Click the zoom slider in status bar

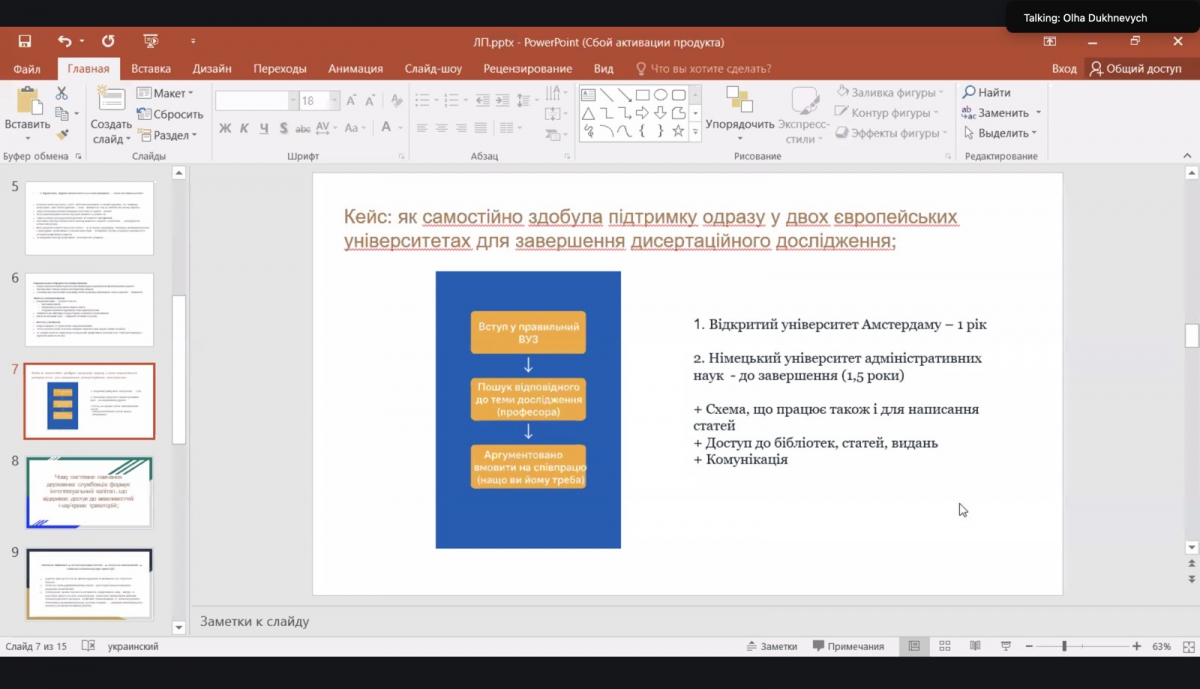[1064, 647]
